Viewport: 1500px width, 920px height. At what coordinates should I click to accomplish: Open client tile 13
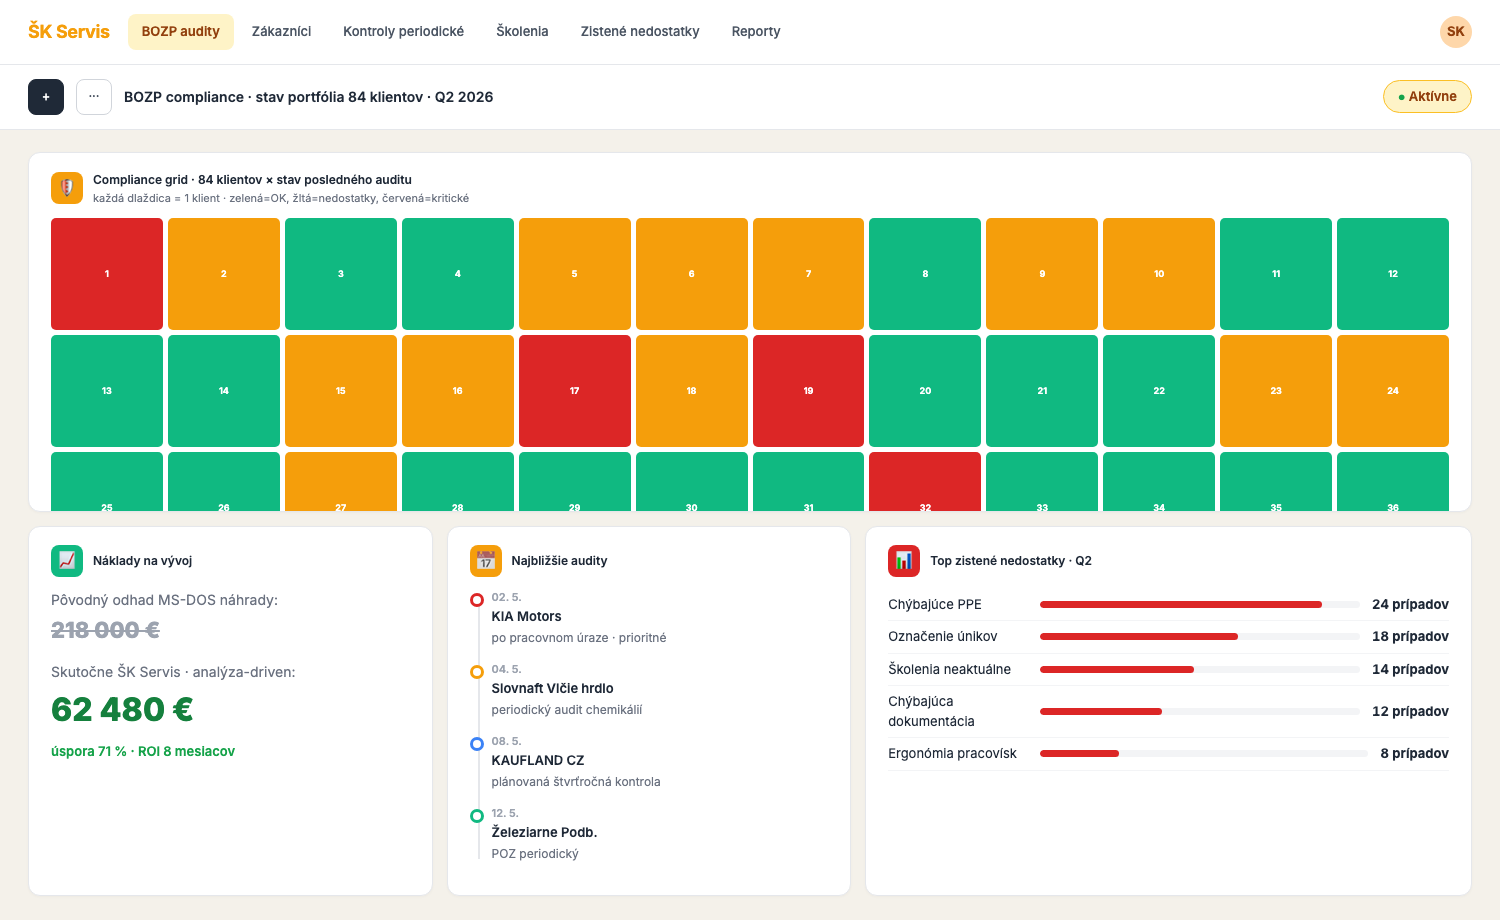[x=107, y=391]
